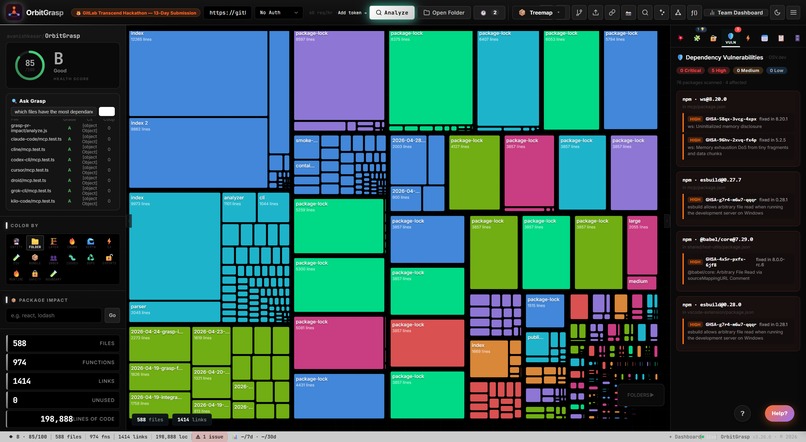
Task: Open the lightning bolt tab in right panel
Action: [747, 38]
